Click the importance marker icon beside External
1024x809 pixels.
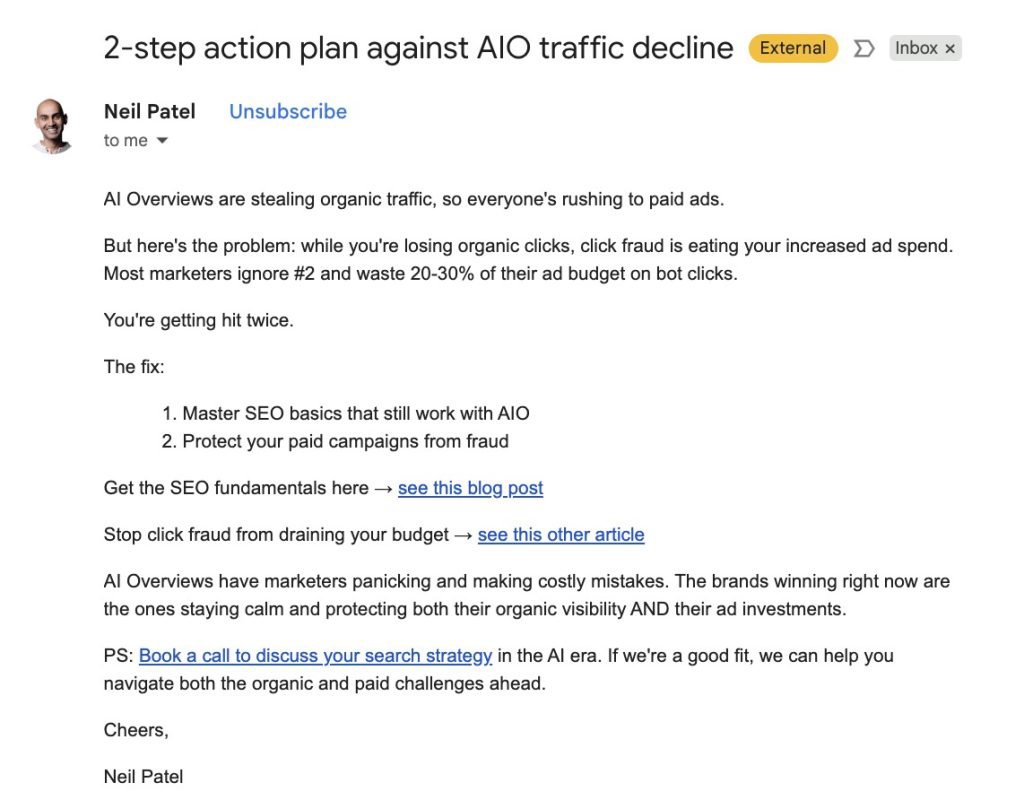click(864, 48)
